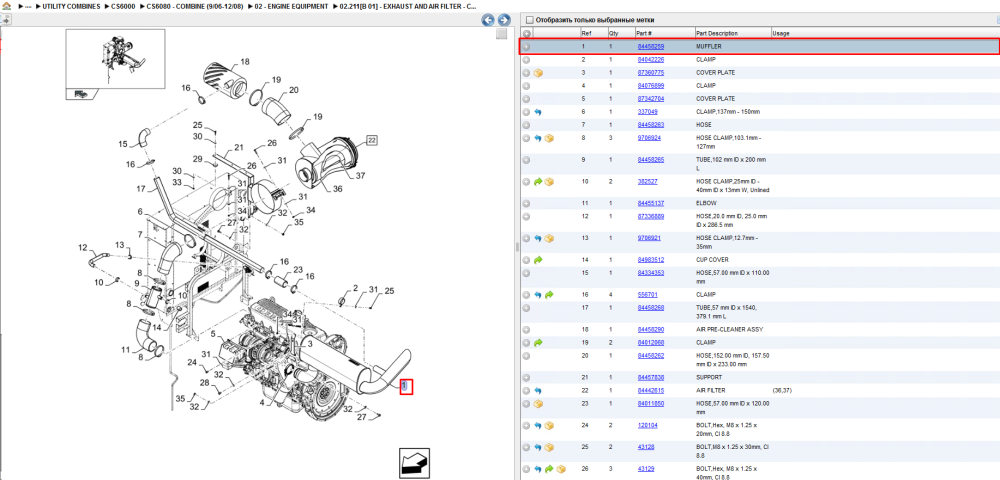
Task: Select callout 17 on the diagram
Action: pos(142,189)
